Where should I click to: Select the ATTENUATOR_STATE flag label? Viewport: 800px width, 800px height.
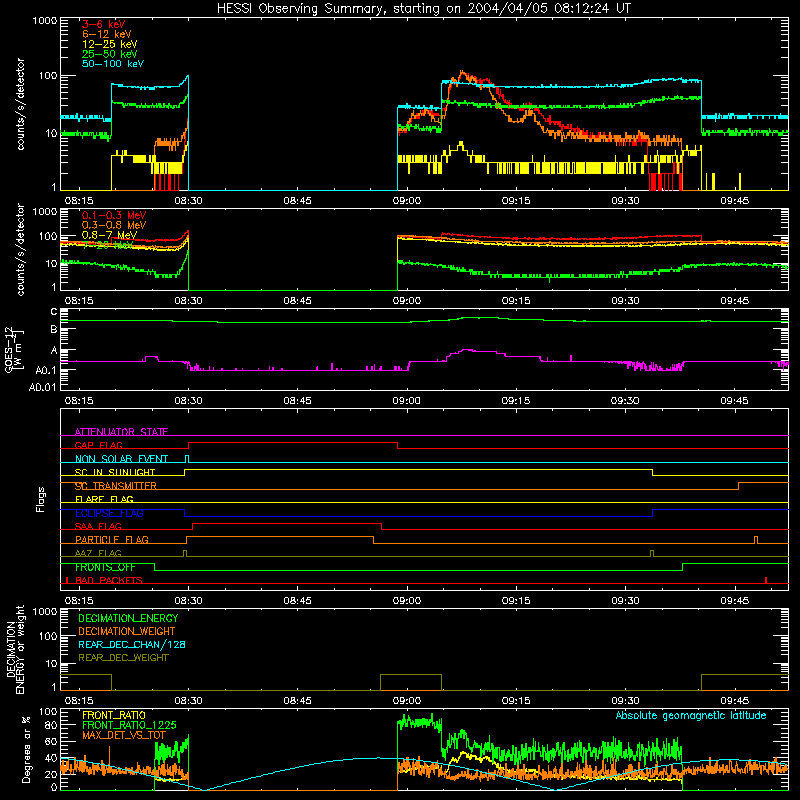[121, 432]
